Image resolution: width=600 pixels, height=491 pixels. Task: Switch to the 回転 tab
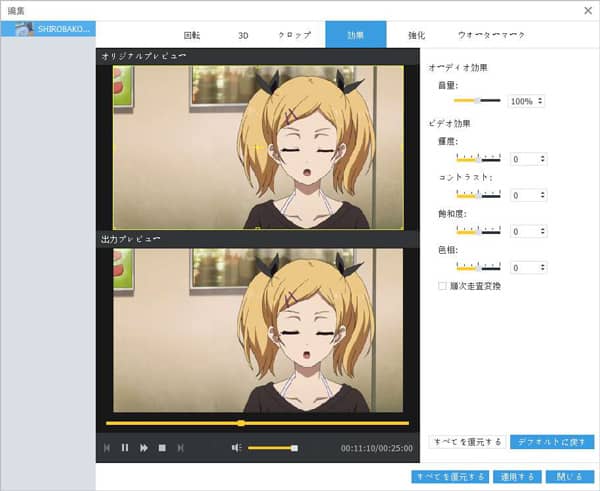click(x=192, y=35)
